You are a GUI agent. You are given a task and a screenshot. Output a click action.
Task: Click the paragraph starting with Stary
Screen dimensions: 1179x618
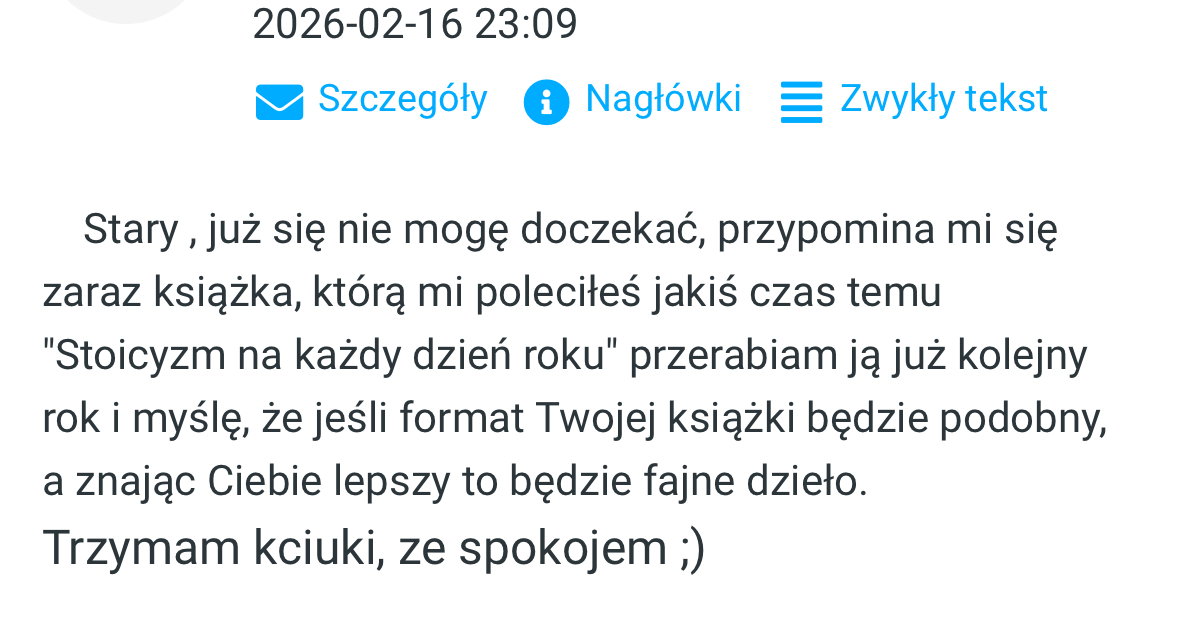[x=550, y=230]
